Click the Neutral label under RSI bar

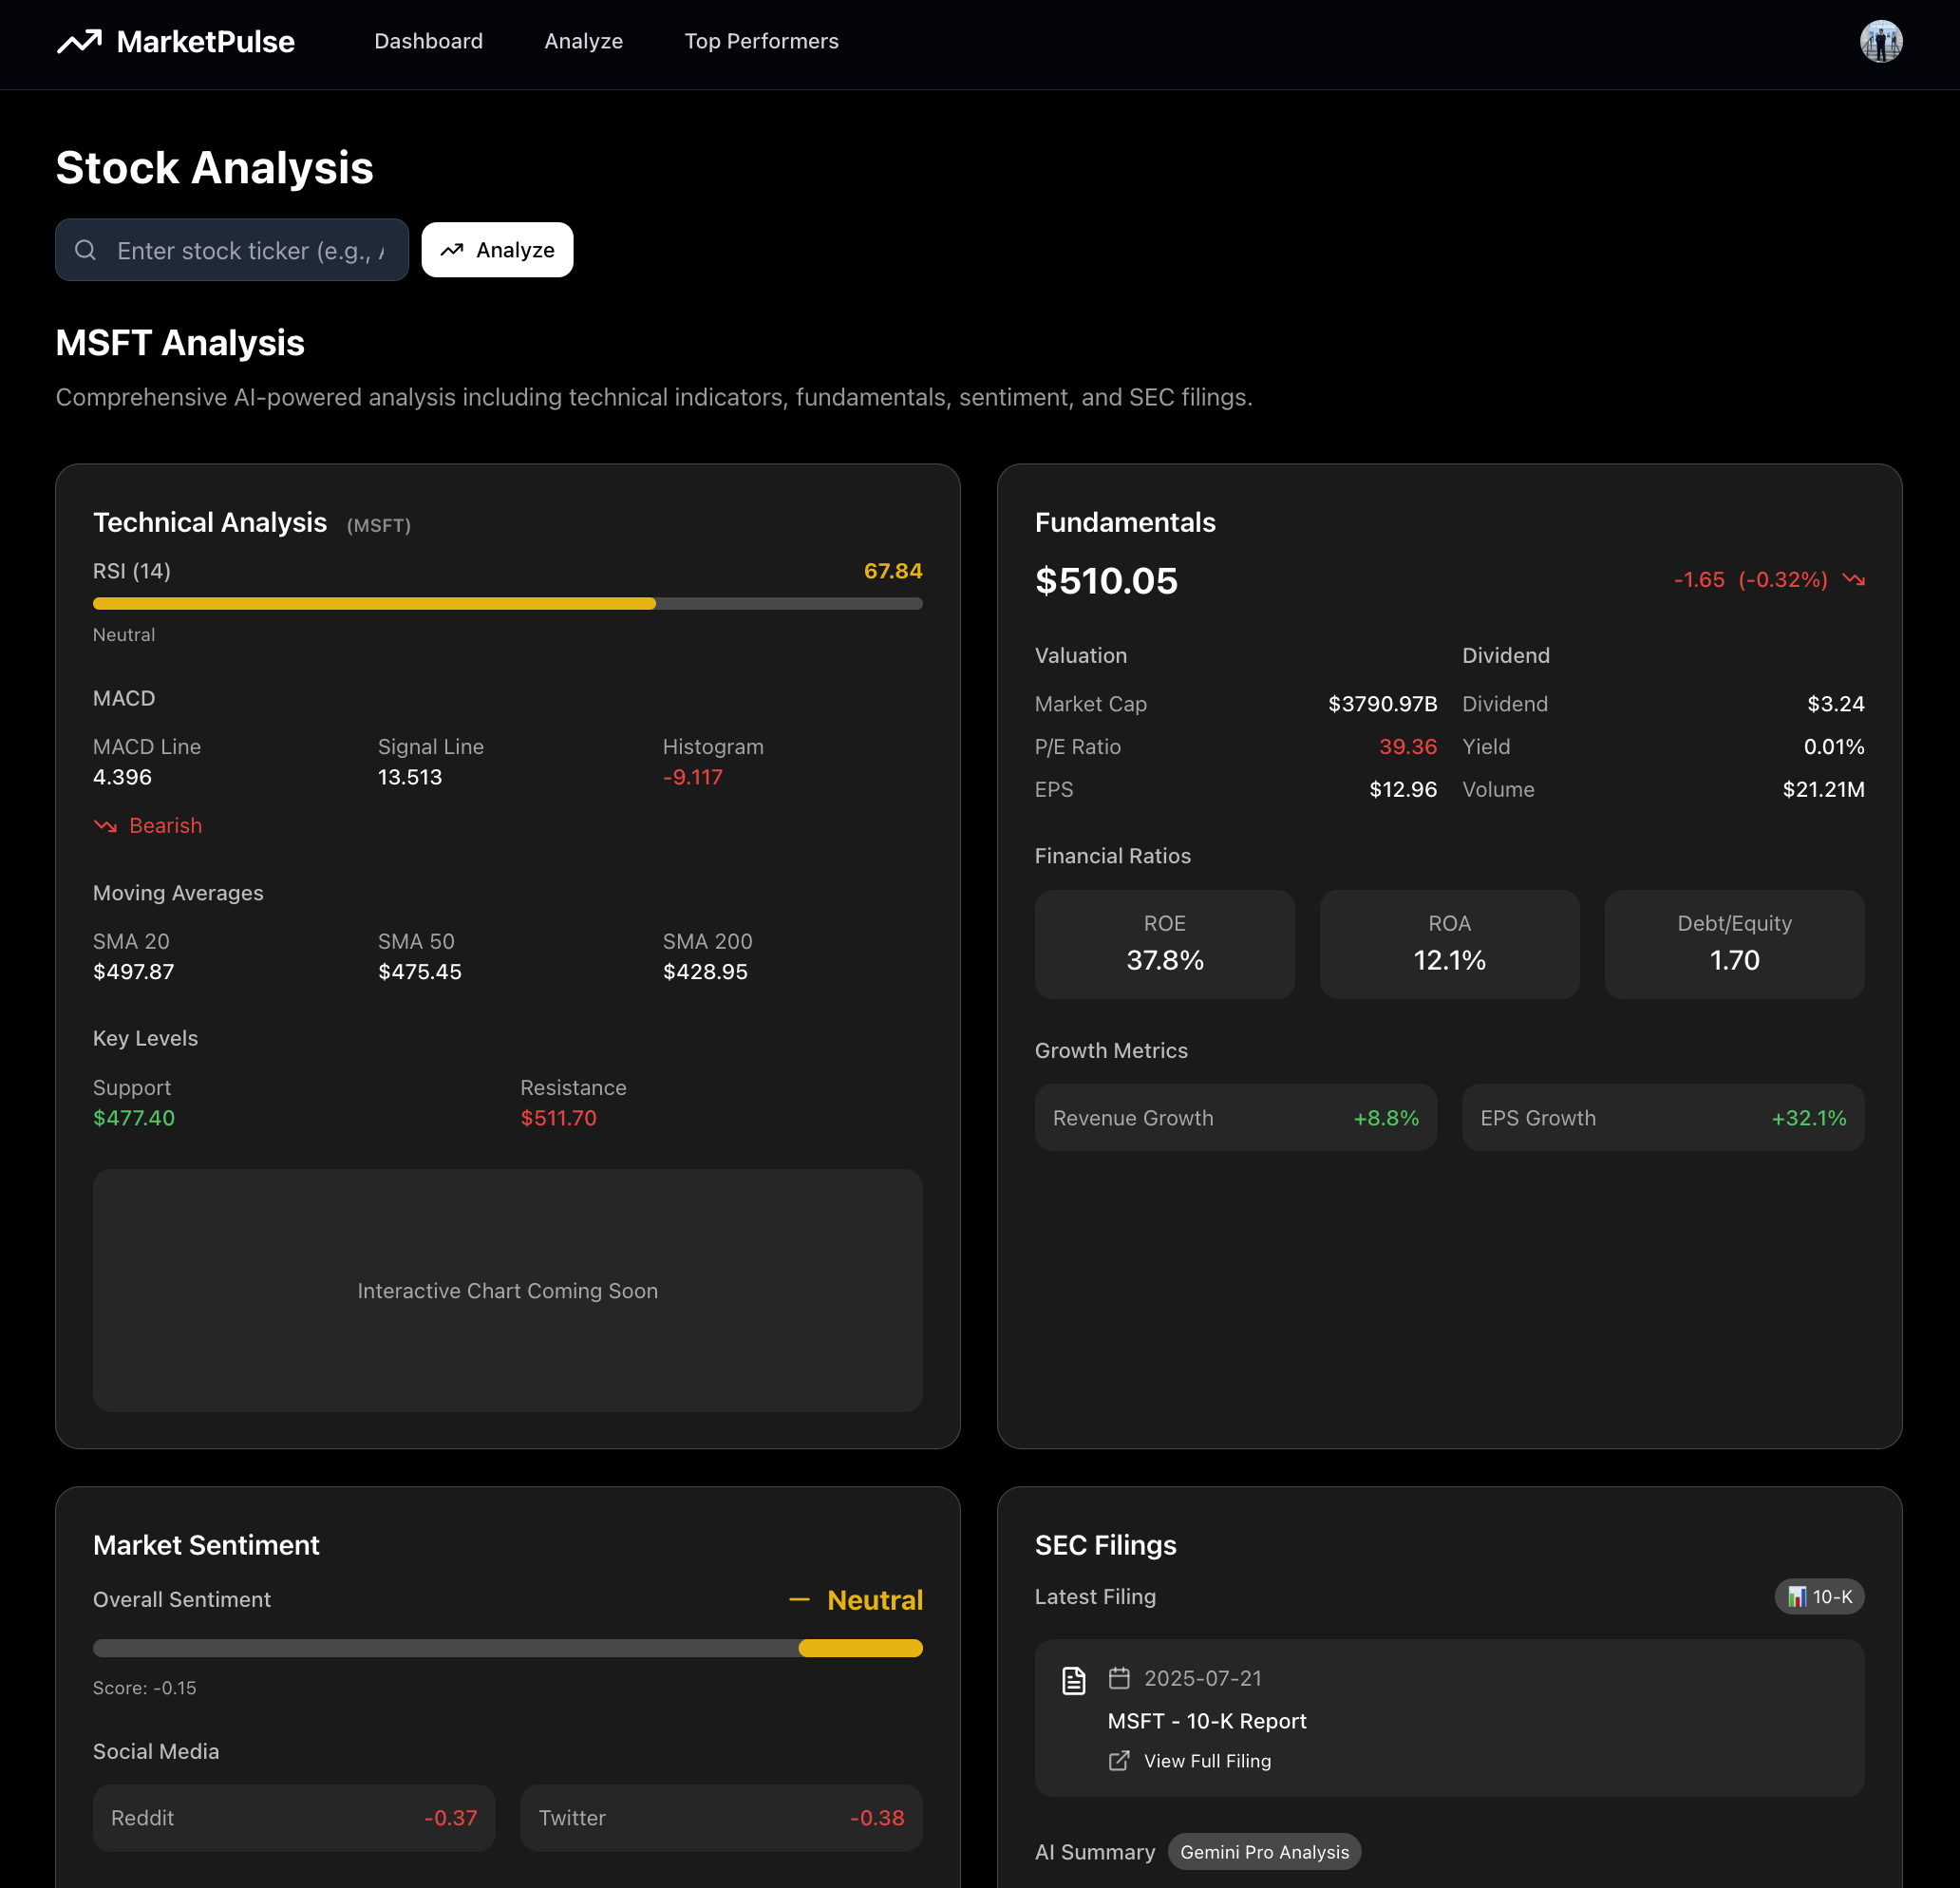click(124, 635)
